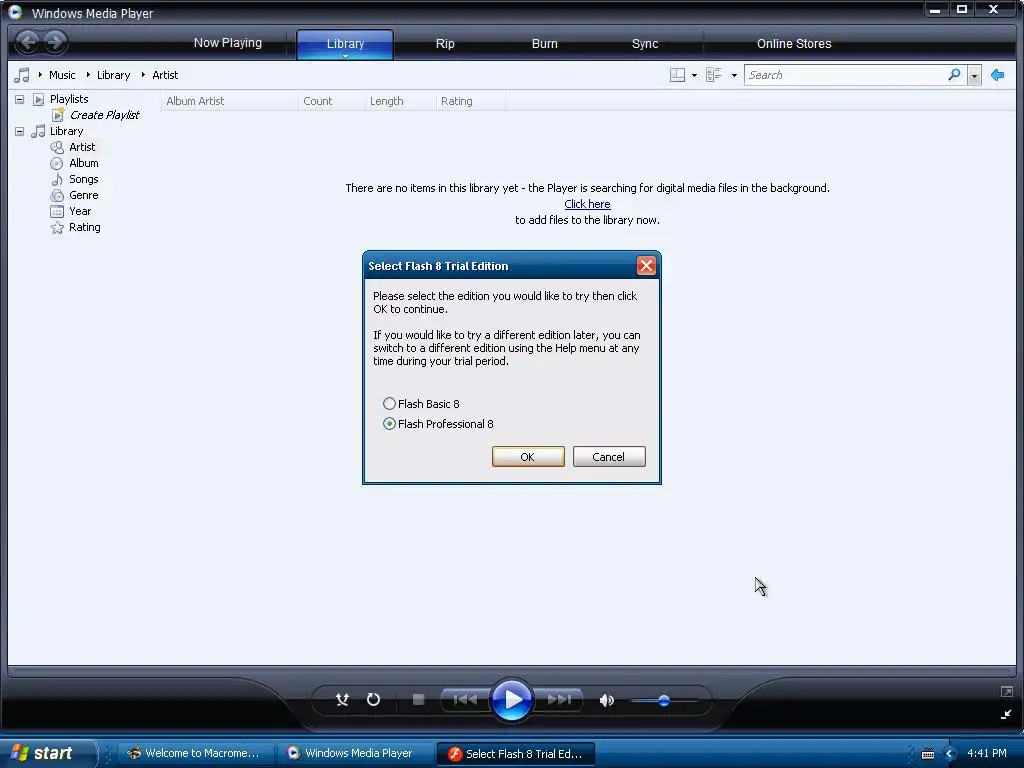
Task: Open the view options icon
Action: coord(713,75)
